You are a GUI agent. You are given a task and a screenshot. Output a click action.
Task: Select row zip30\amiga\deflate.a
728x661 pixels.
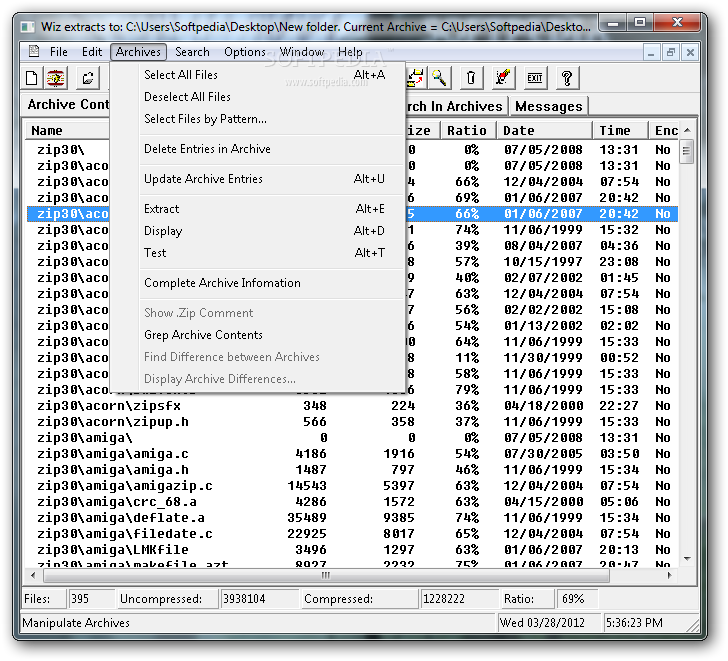[x=353, y=518]
